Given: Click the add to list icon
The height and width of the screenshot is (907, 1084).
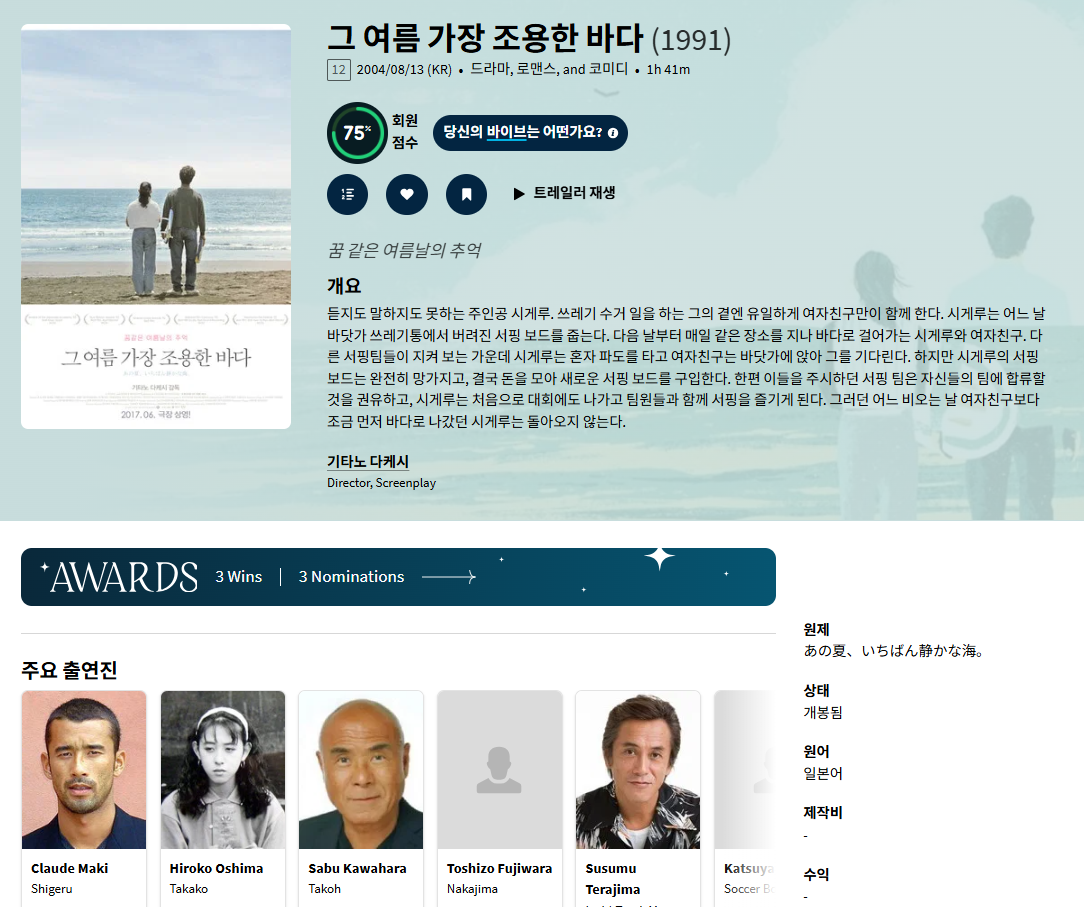Looking at the screenshot, I should (347, 194).
